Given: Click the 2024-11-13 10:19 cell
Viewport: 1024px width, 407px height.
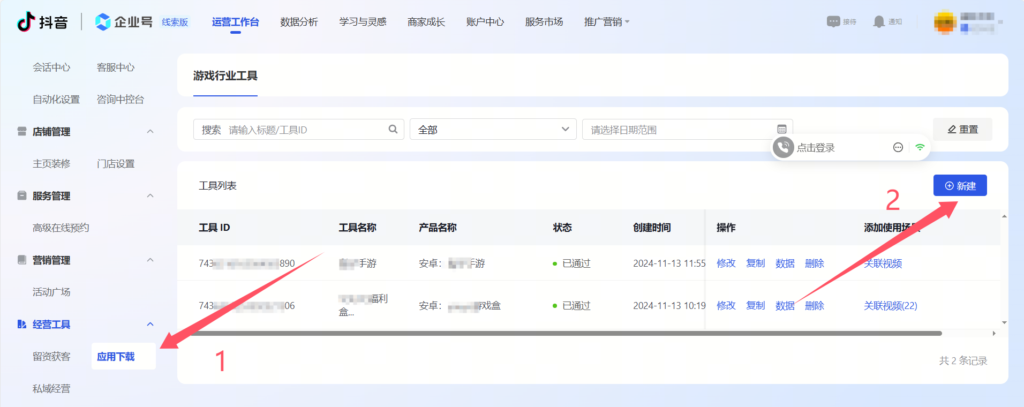Looking at the screenshot, I should [669, 305].
